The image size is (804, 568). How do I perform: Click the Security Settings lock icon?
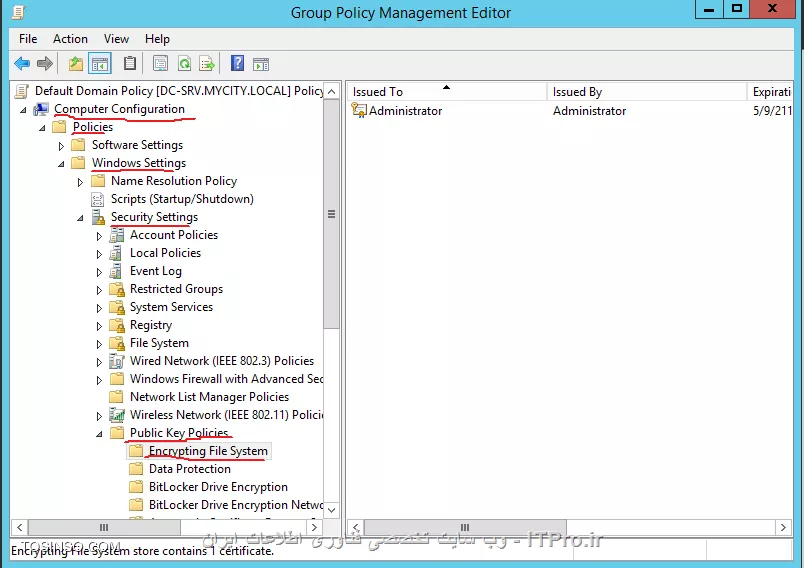[x=98, y=217]
